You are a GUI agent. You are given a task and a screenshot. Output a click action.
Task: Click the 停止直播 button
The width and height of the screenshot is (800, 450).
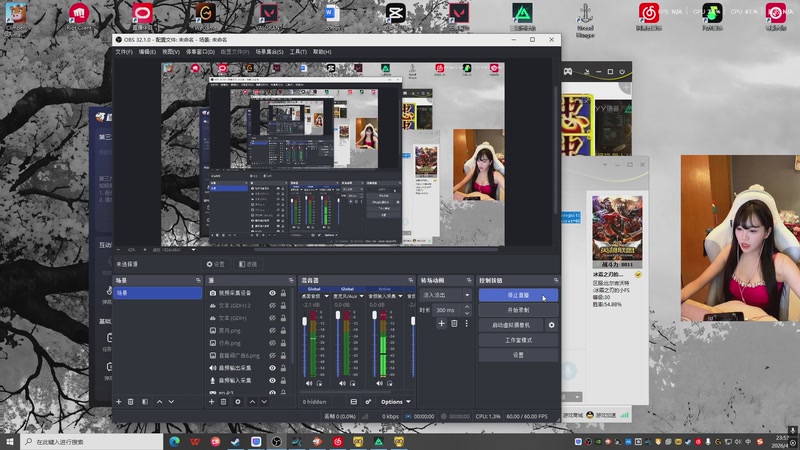click(517, 295)
